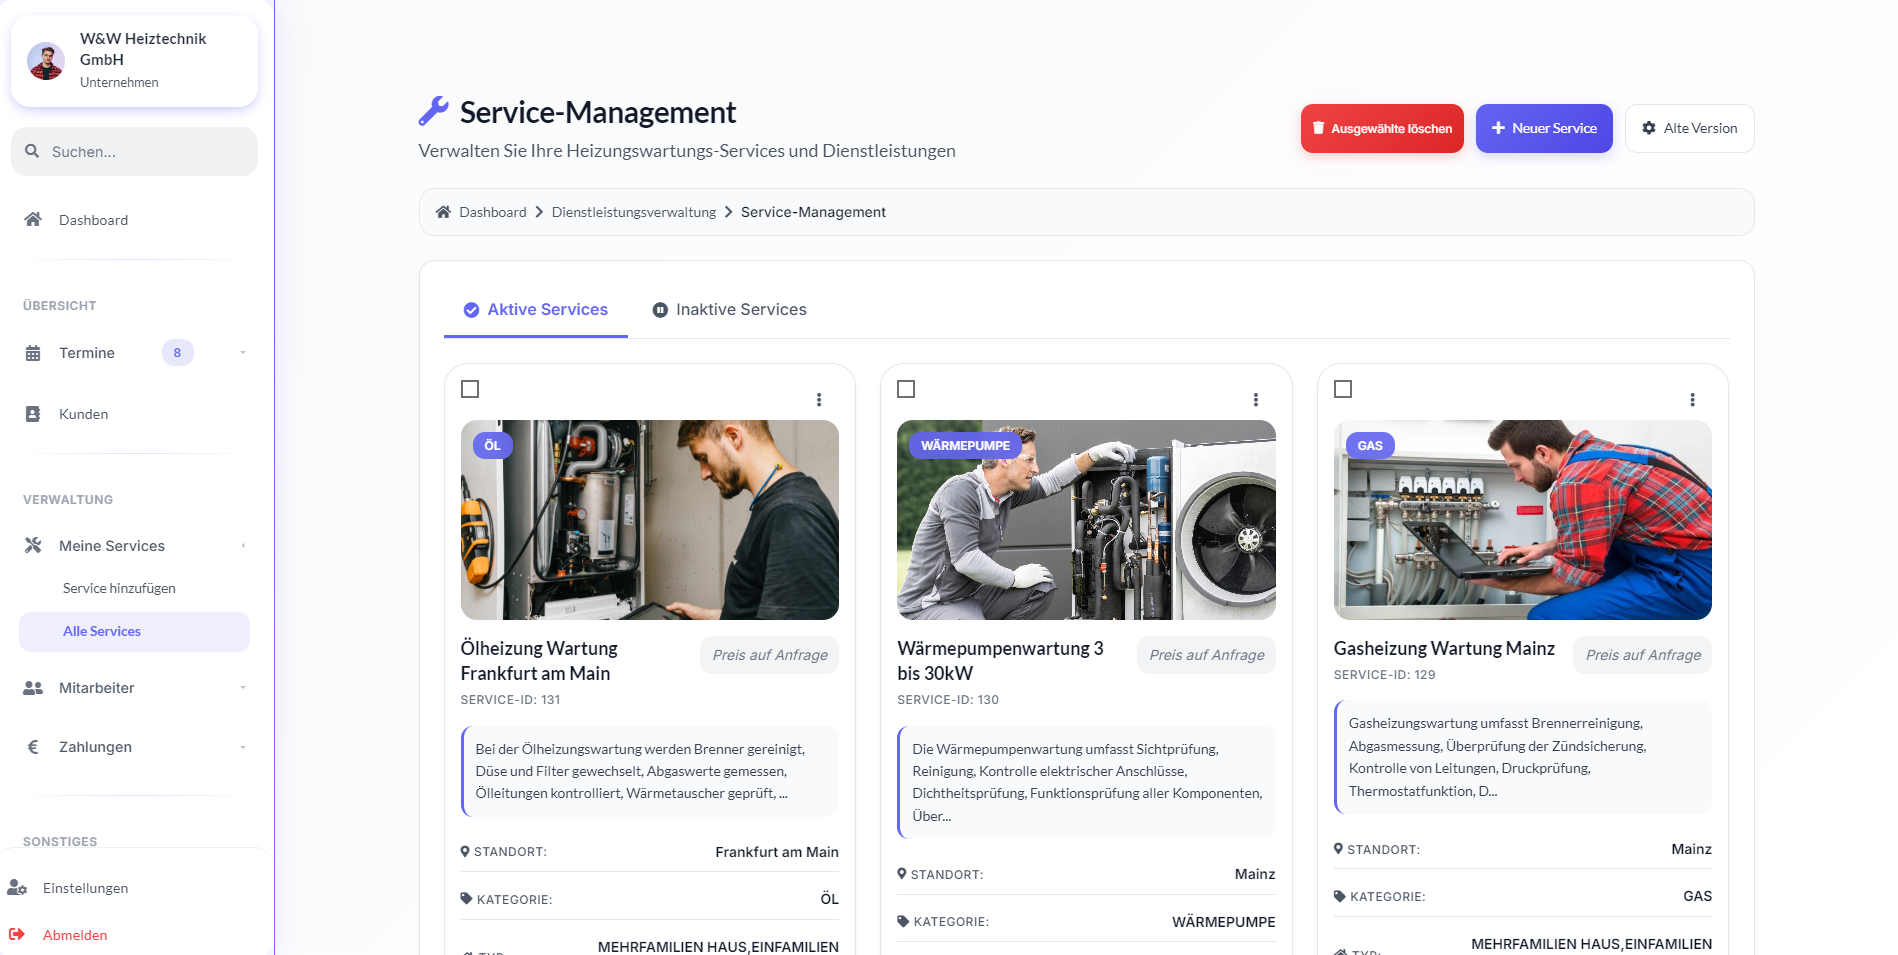1898x955 pixels.
Task: Click the Neuer Service button
Action: tap(1543, 128)
